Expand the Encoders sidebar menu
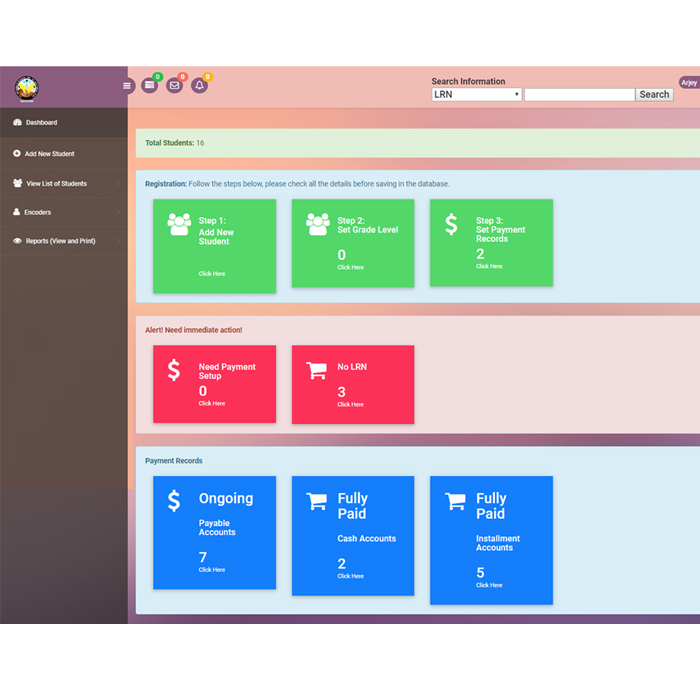 tap(64, 212)
